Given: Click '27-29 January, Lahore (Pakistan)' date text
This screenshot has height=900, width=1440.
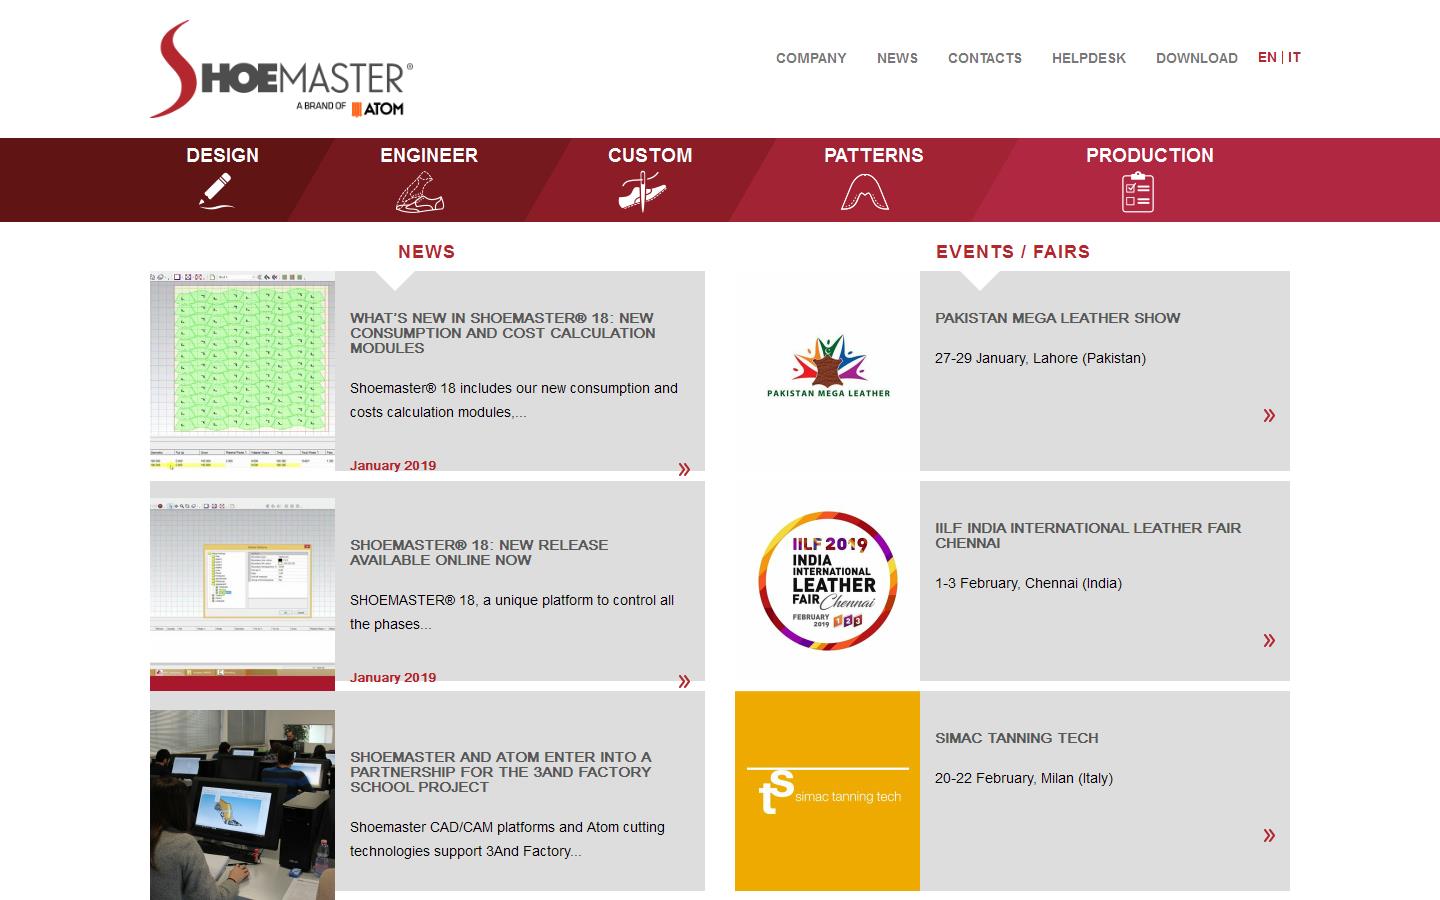Looking at the screenshot, I should pos(1040,358).
